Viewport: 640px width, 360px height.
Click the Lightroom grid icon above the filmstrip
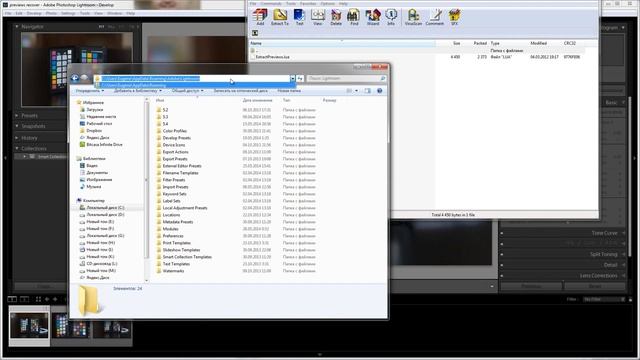pos(38,299)
